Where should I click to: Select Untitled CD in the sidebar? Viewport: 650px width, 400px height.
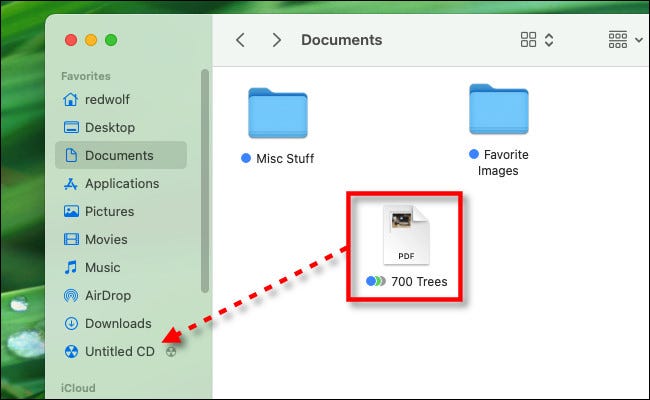(118, 351)
